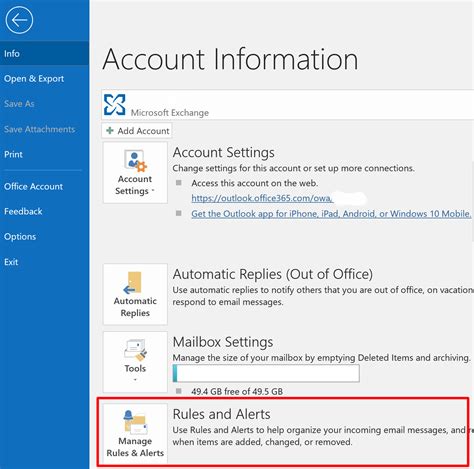Click the Add Account button
474x469 pixels.
click(x=137, y=131)
